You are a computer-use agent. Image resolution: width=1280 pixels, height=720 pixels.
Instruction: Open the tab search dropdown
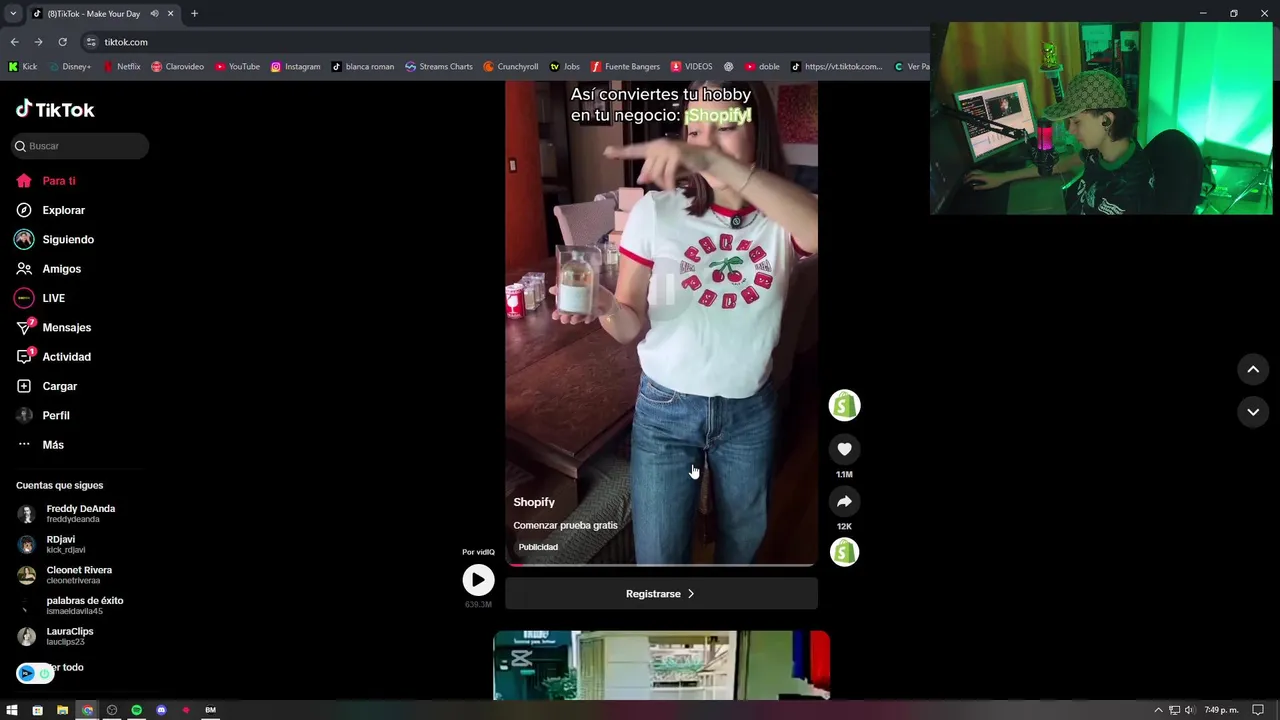tap(12, 14)
